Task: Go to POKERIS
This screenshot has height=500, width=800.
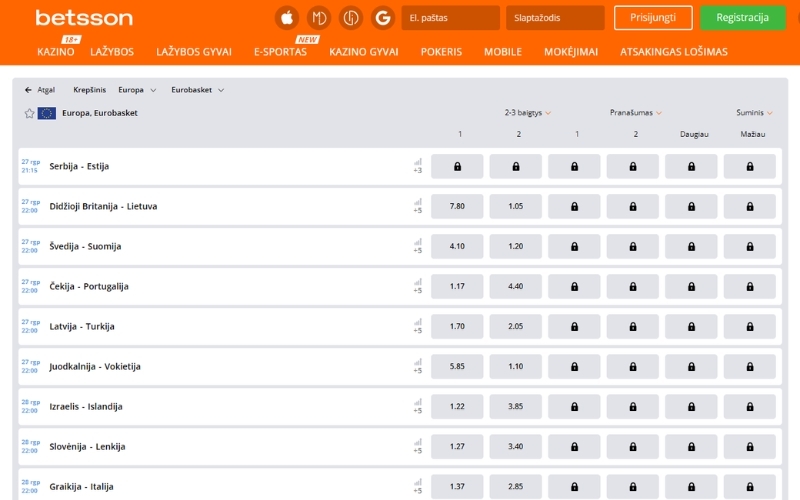Action: [x=441, y=52]
